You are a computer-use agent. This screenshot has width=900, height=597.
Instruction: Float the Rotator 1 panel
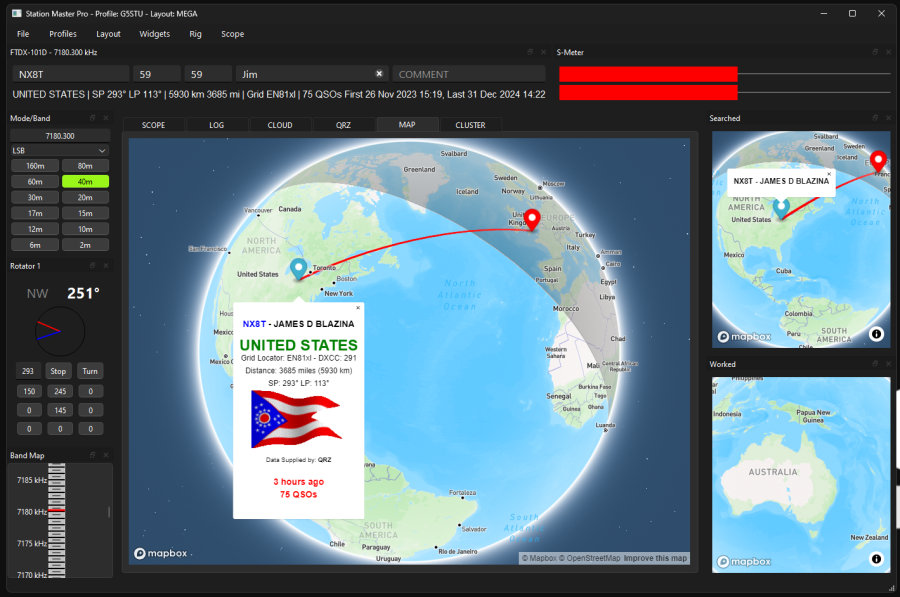[92, 266]
